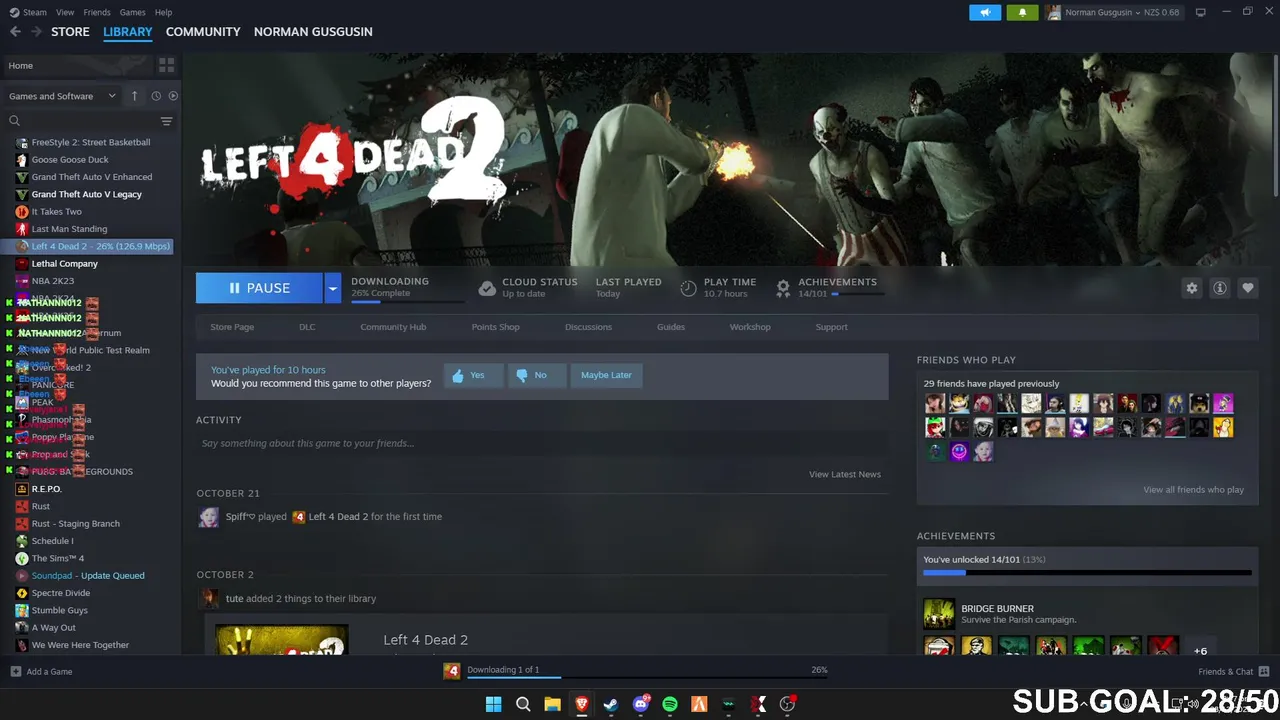Switch to the COMMUNITY tab

pos(203,32)
